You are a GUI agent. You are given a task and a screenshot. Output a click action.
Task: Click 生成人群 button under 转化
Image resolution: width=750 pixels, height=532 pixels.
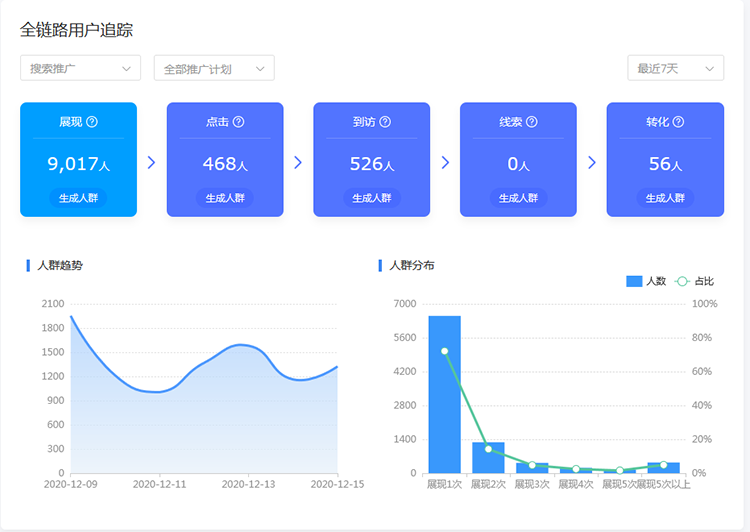665,198
